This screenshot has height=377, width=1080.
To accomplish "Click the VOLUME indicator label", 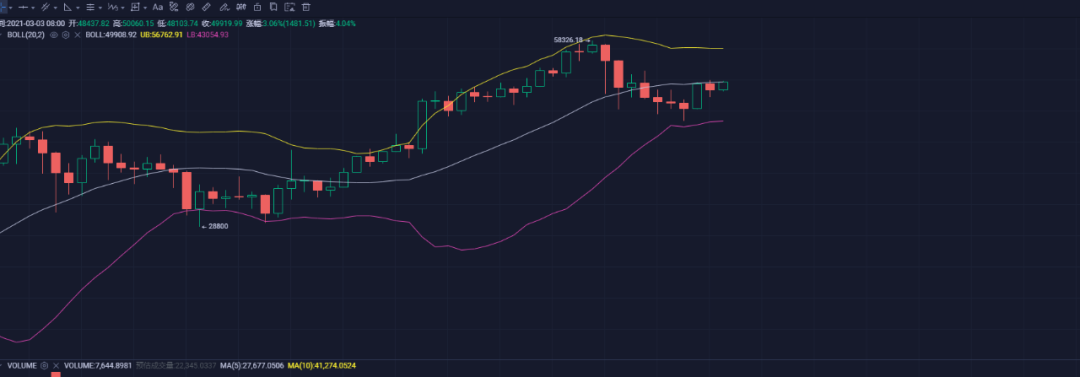I will click(22, 365).
